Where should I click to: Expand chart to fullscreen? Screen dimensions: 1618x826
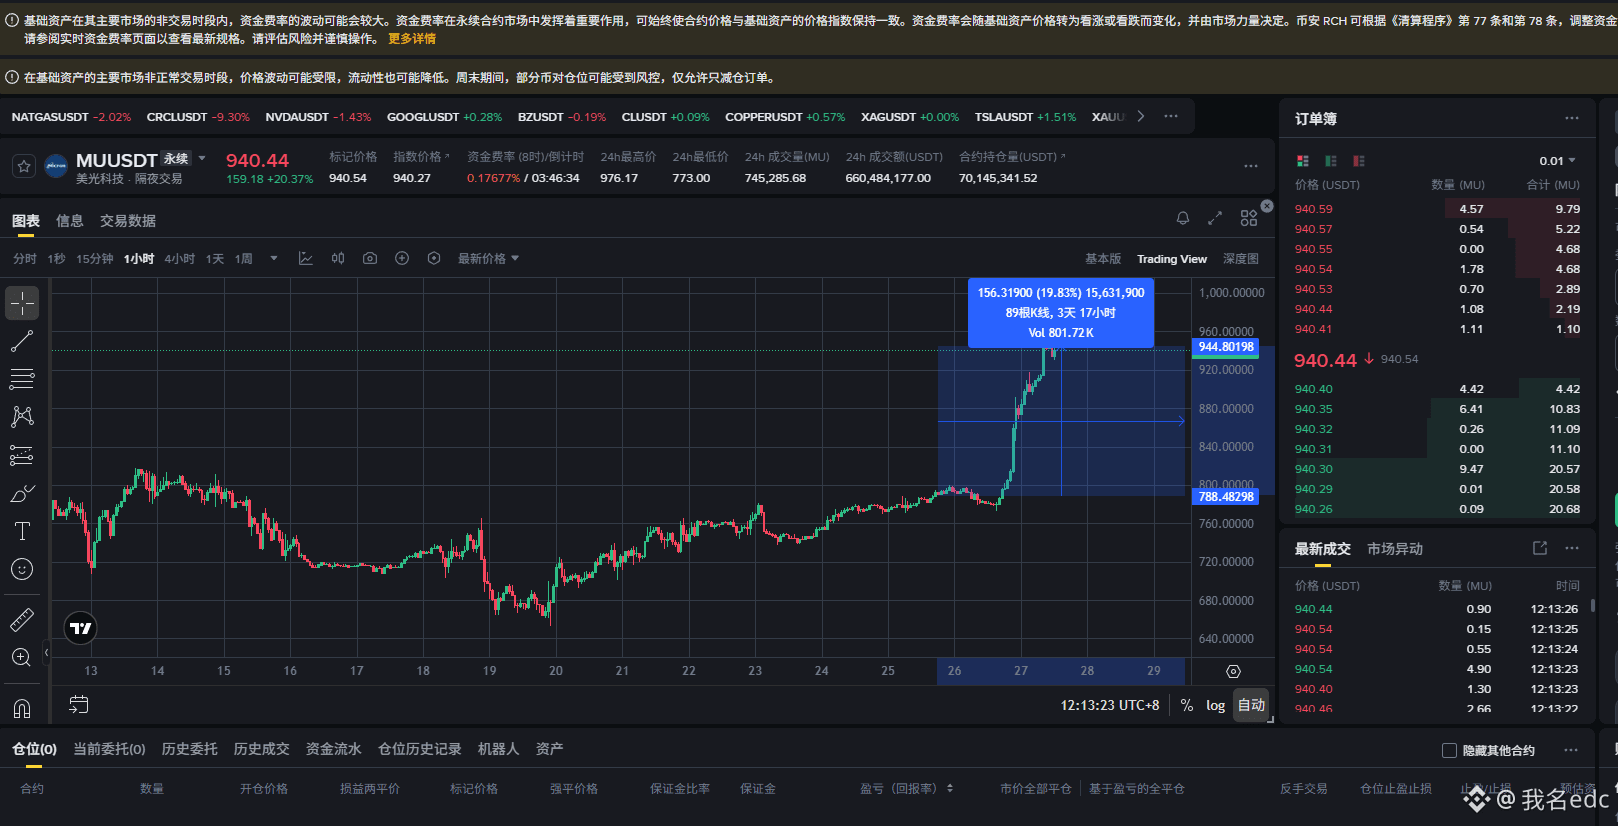[x=1215, y=218]
